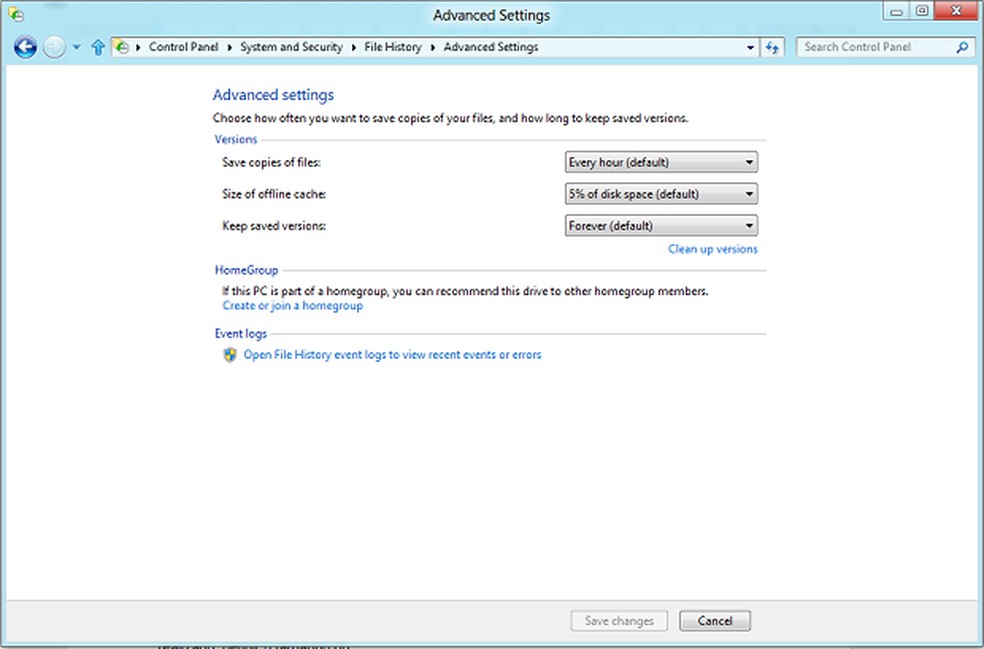
Task: Cancel the advanced settings changes
Action: (715, 621)
